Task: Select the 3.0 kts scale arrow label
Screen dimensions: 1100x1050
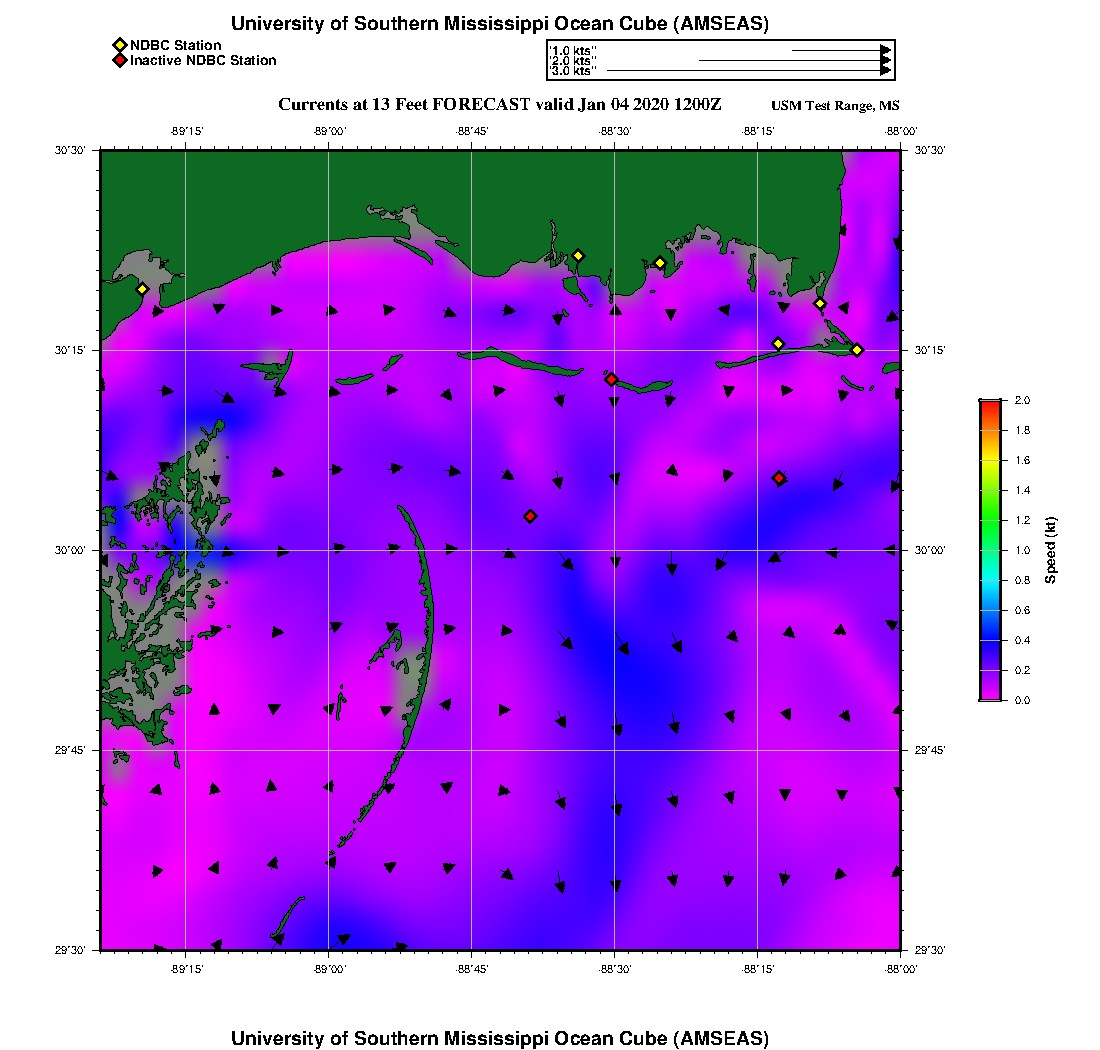Action: tap(573, 71)
